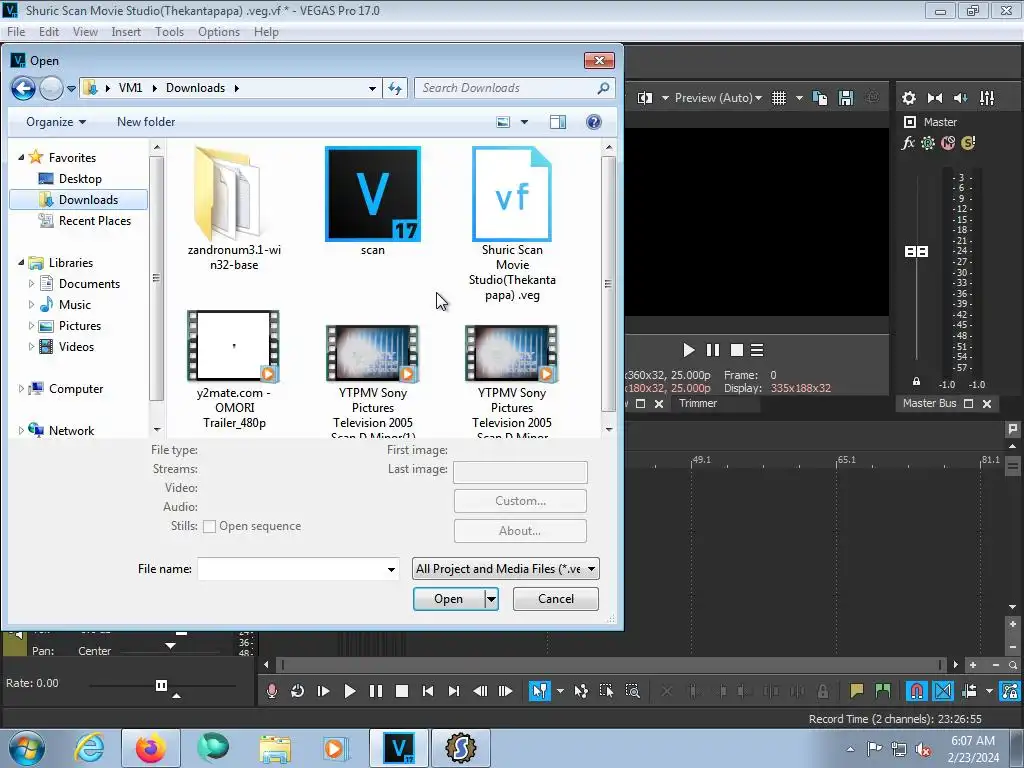Open the View menu
The image size is (1024, 768).
pyautogui.click(x=85, y=31)
